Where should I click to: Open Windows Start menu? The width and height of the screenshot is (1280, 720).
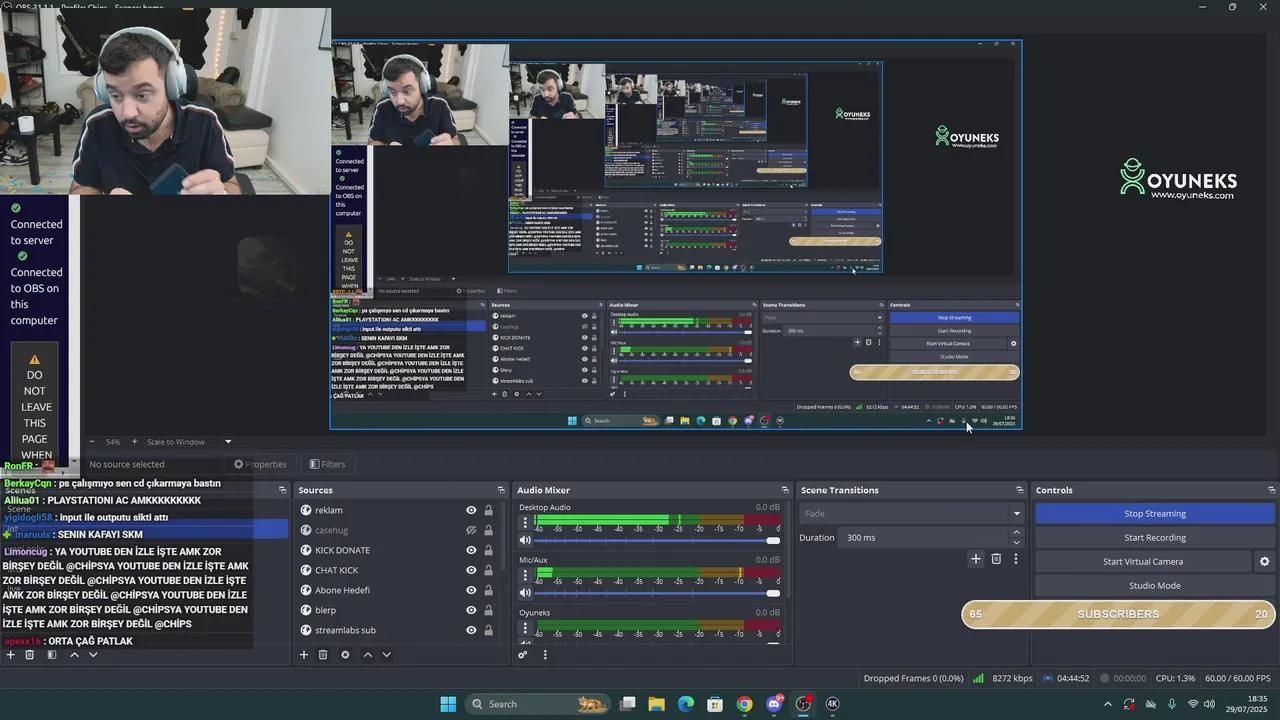448,704
